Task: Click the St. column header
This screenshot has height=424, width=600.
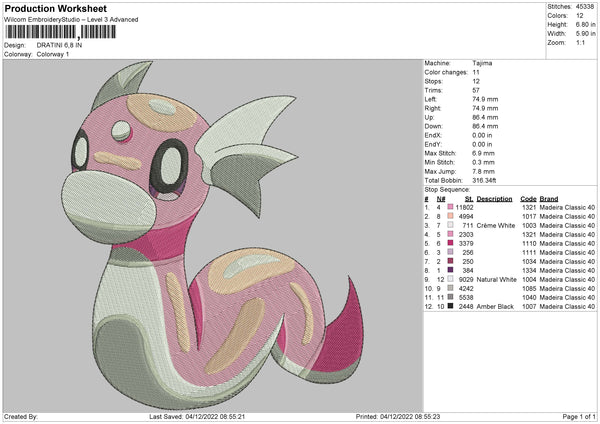Action: click(469, 199)
